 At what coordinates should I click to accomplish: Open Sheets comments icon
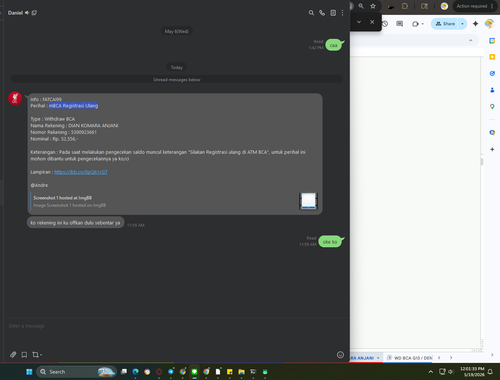[x=399, y=24]
